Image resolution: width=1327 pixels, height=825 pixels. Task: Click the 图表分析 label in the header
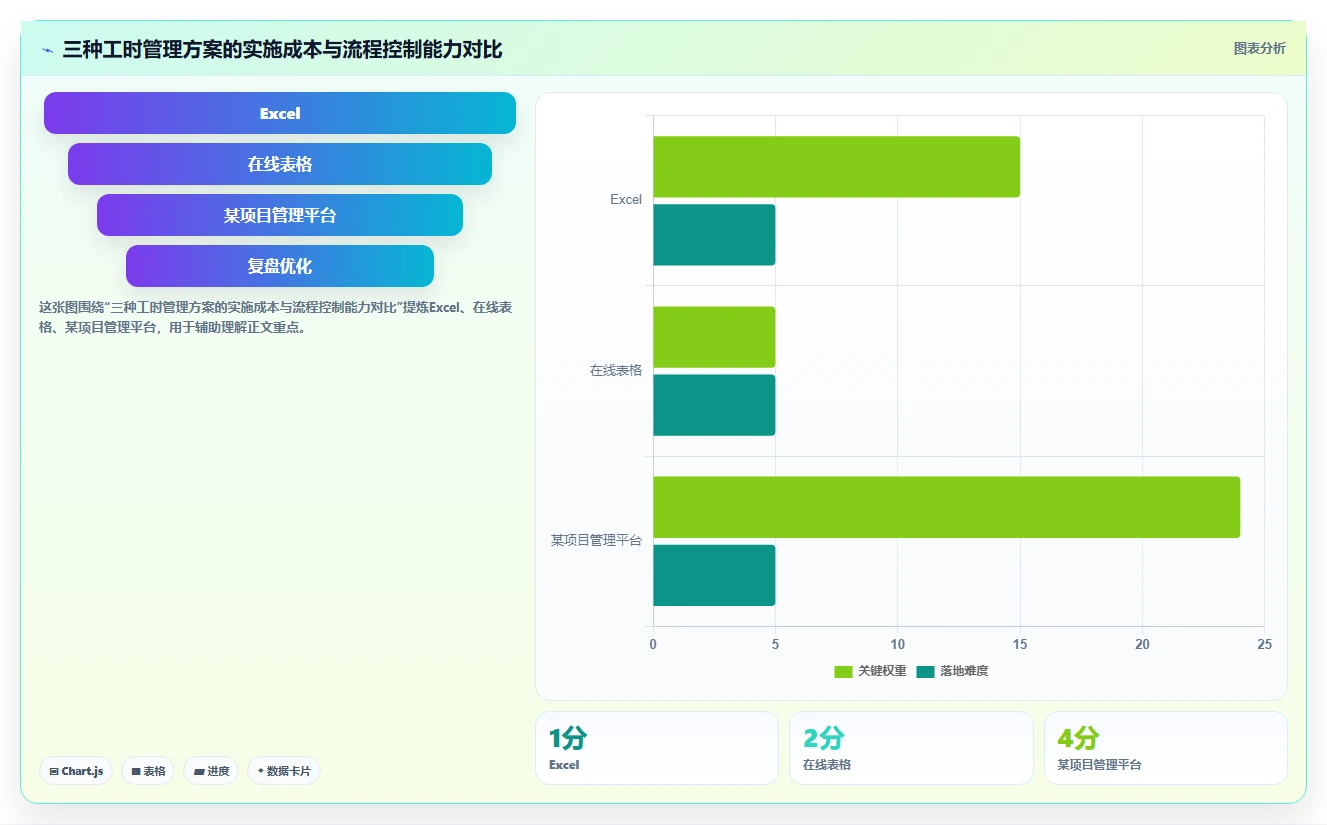[1259, 48]
